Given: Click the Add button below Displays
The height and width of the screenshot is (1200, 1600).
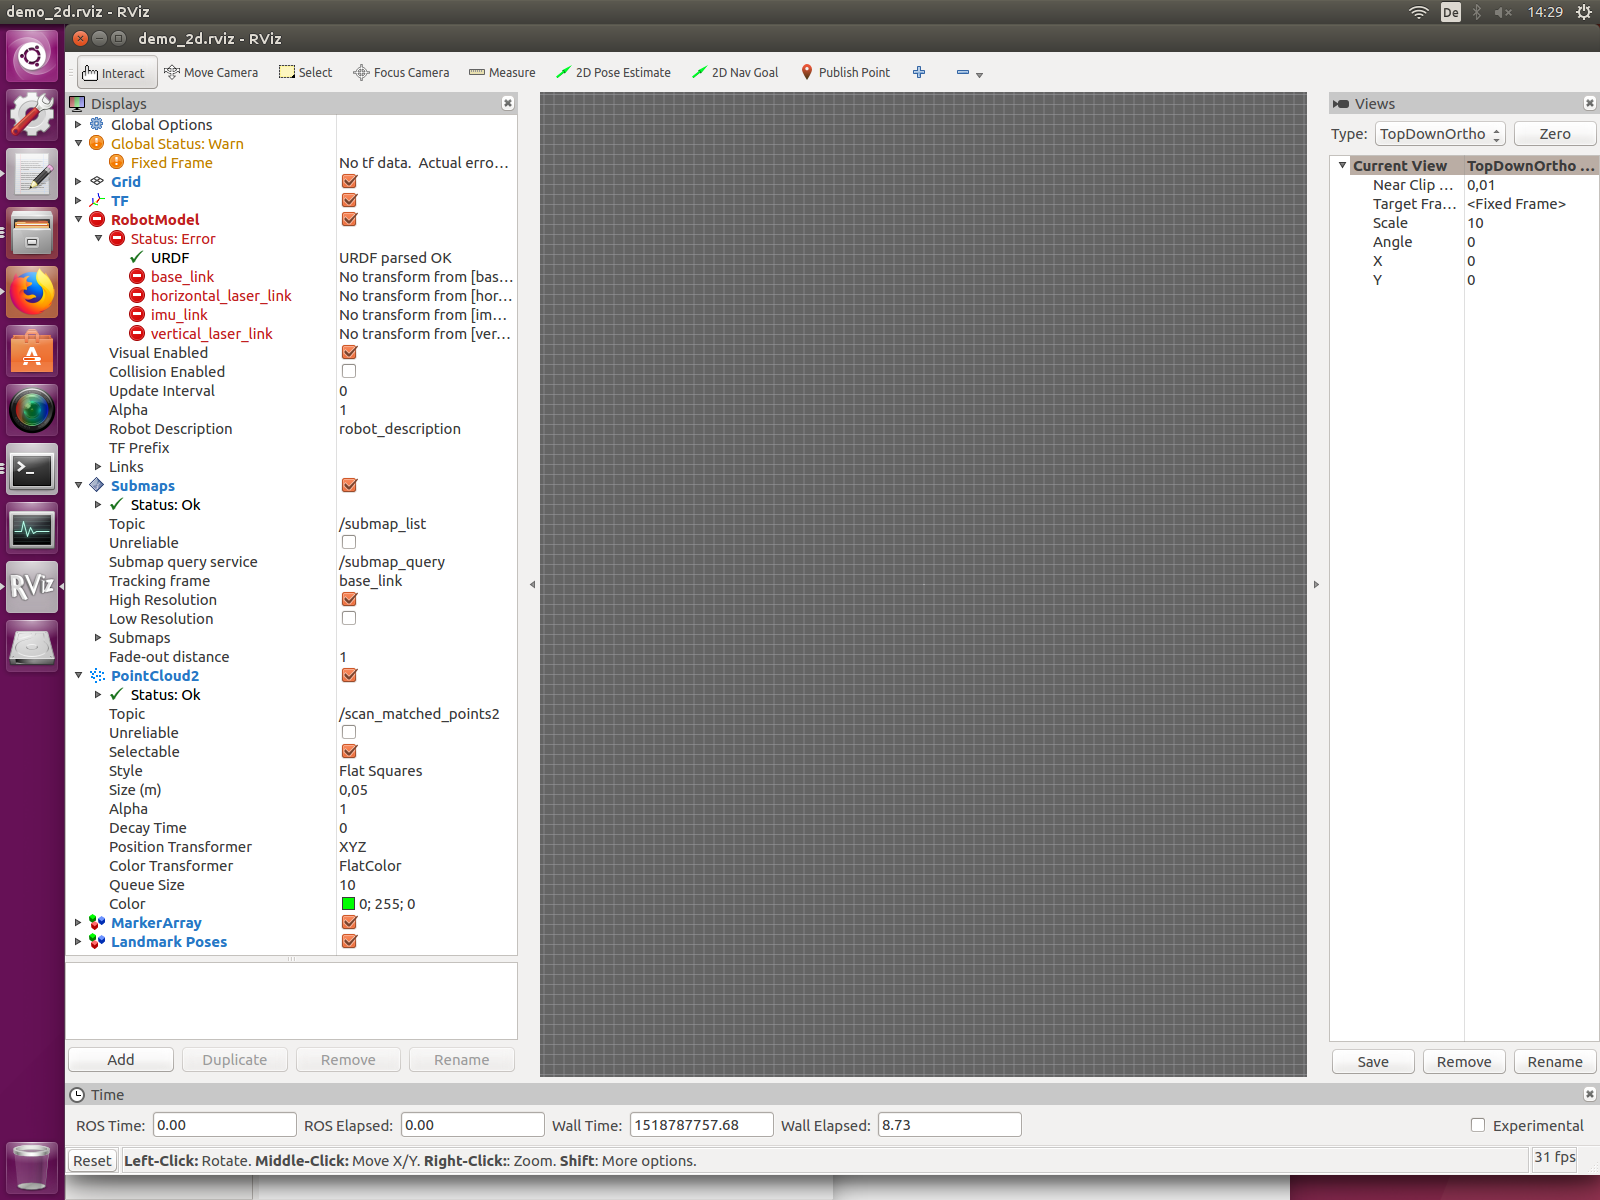Looking at the screenshot, I should click(120, 1059).
